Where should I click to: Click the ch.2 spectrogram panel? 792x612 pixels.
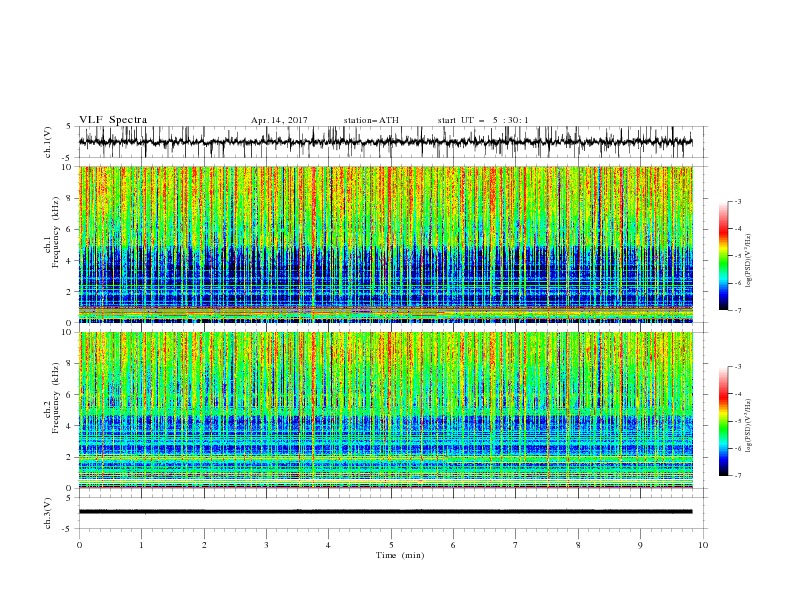click(386, 410)
